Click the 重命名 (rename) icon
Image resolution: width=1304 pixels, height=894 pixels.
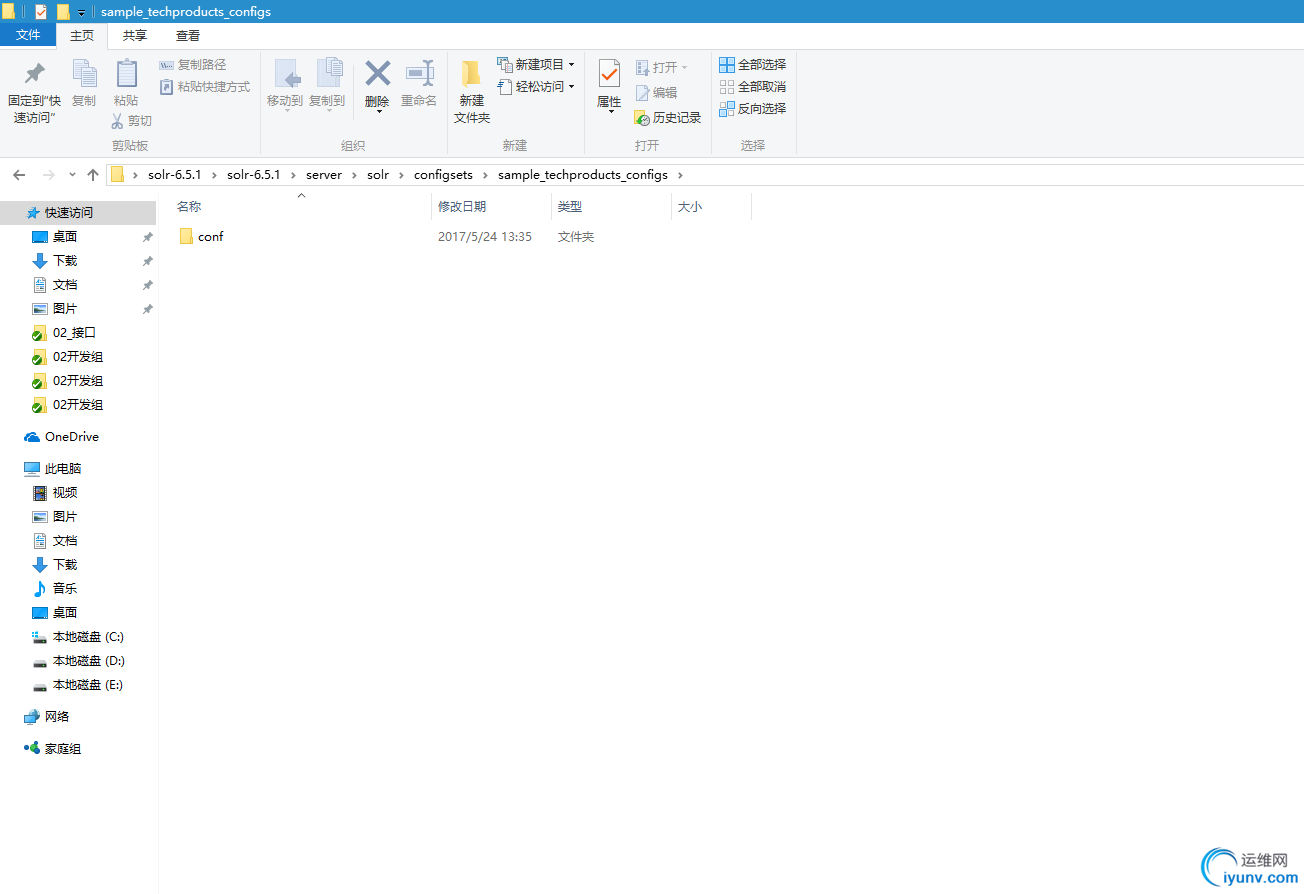(419, 73)
